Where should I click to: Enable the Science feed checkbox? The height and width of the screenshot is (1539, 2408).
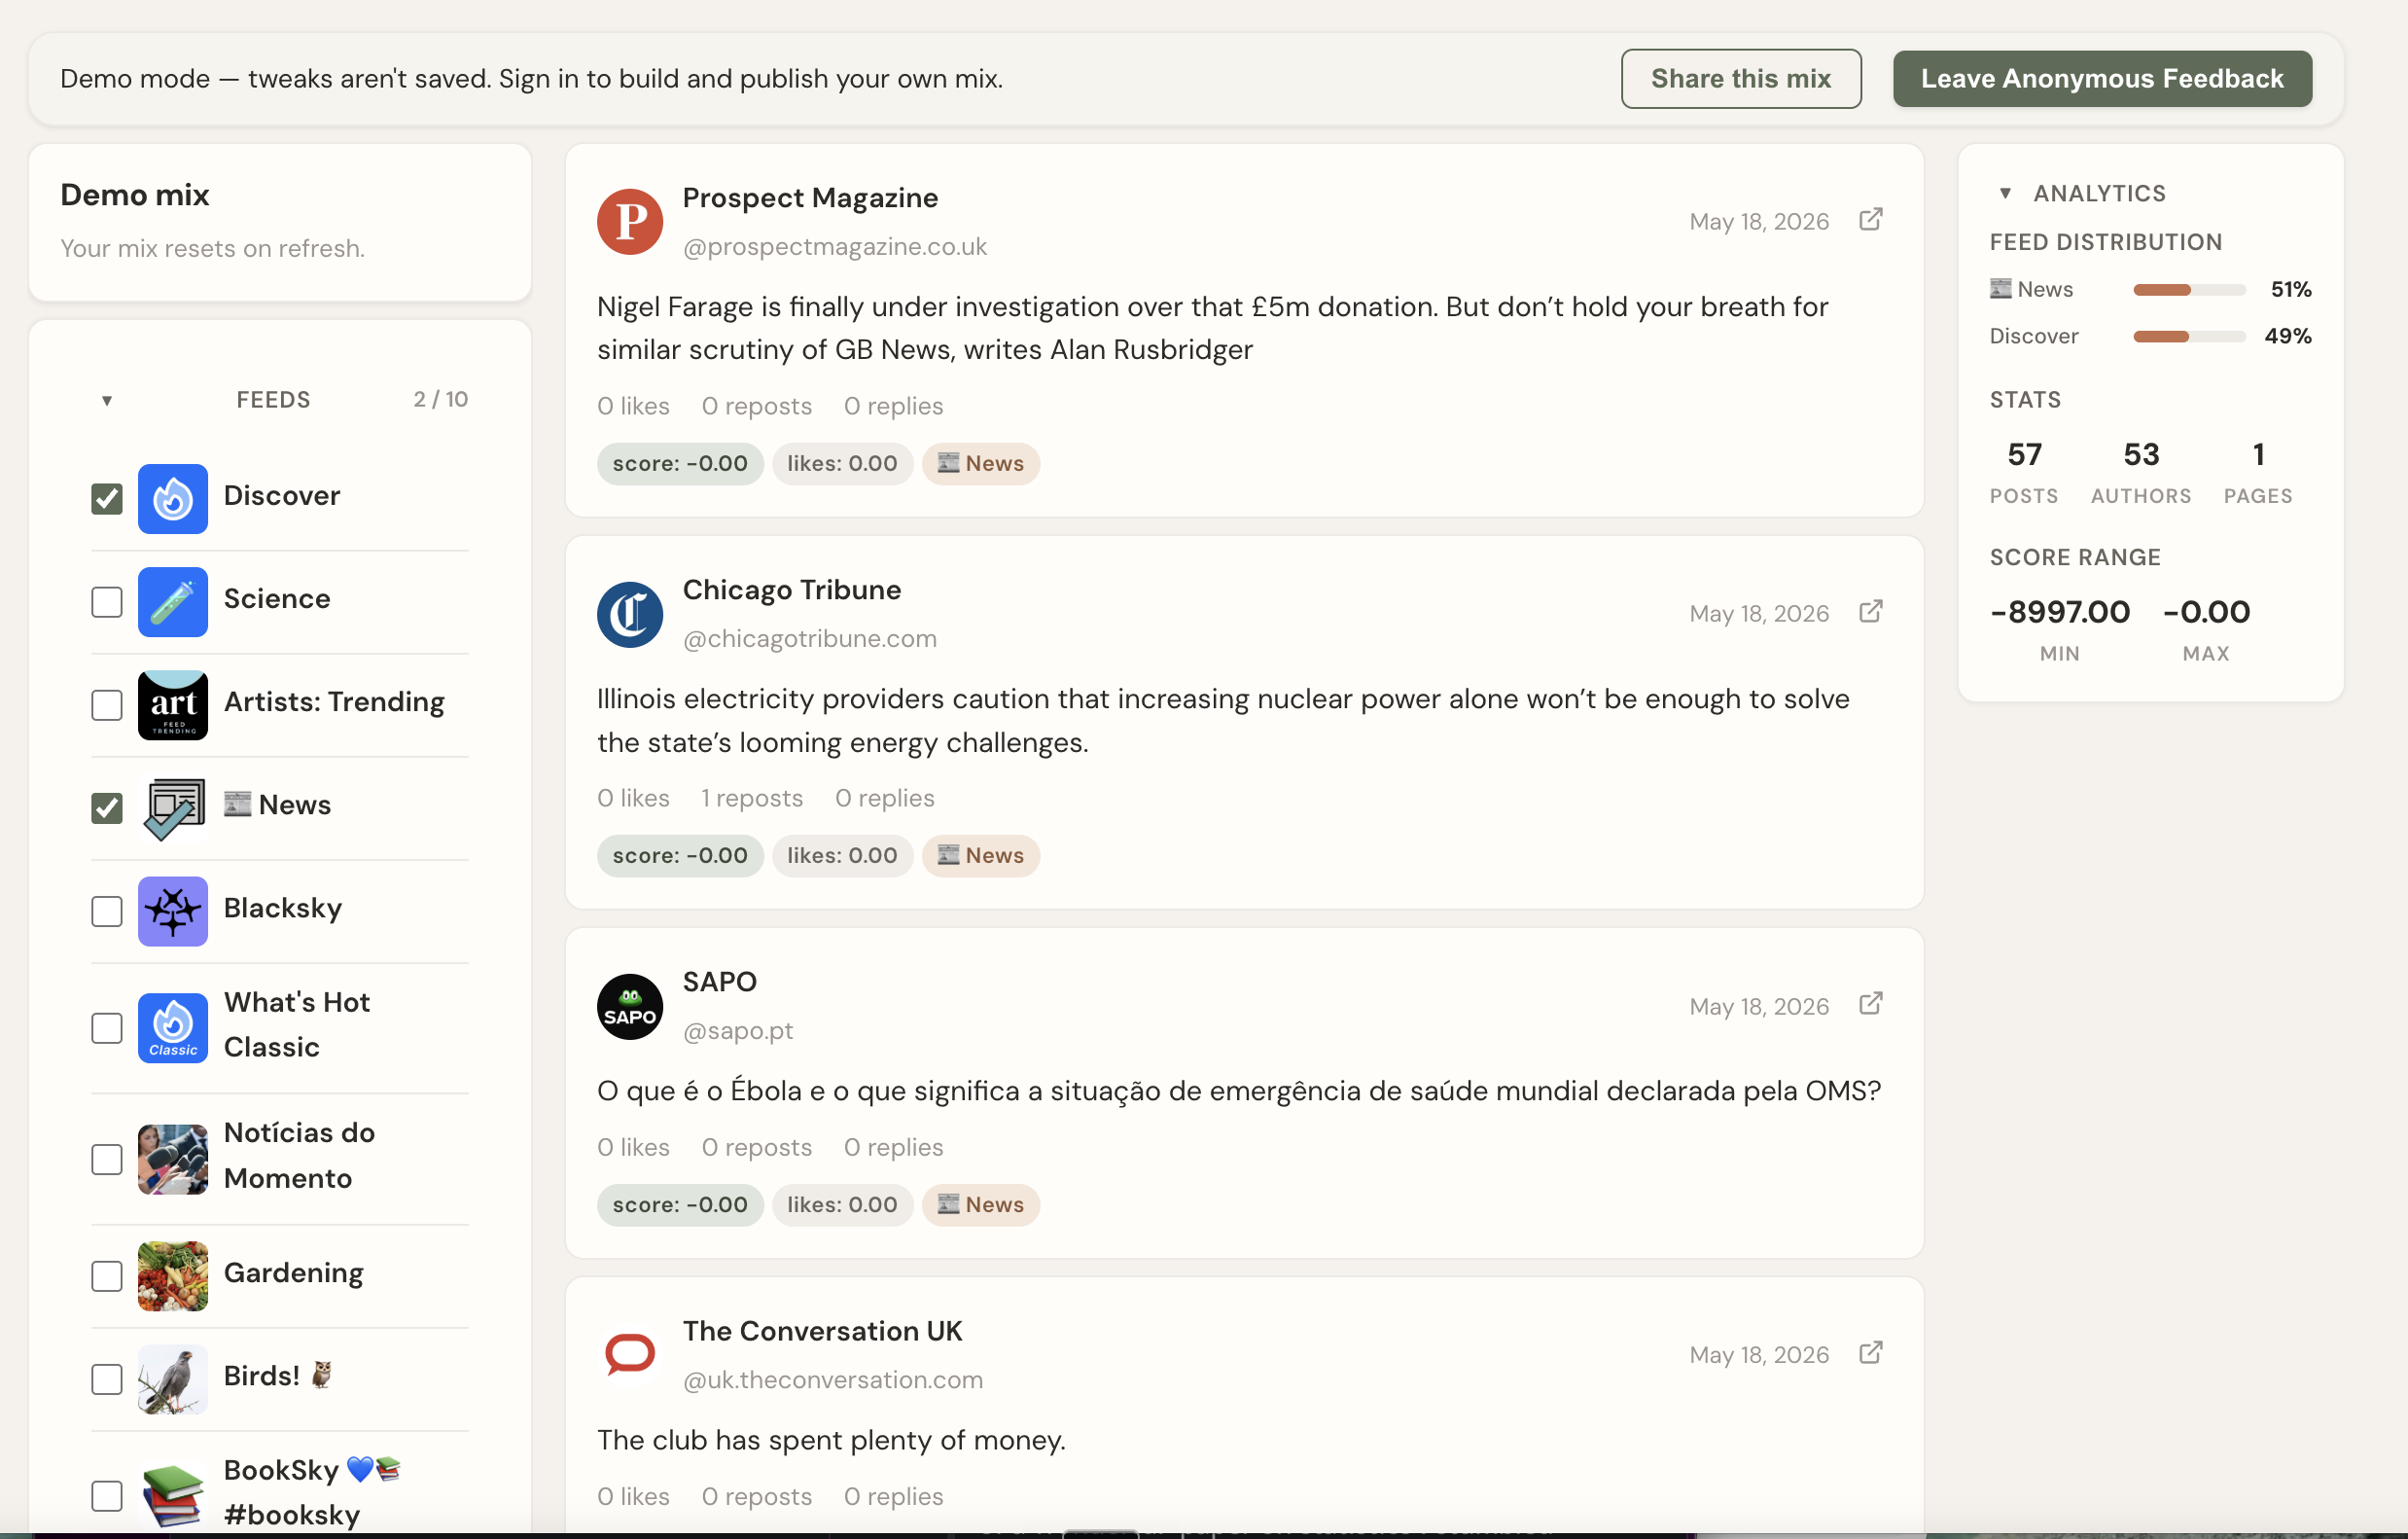coord(107,601)
